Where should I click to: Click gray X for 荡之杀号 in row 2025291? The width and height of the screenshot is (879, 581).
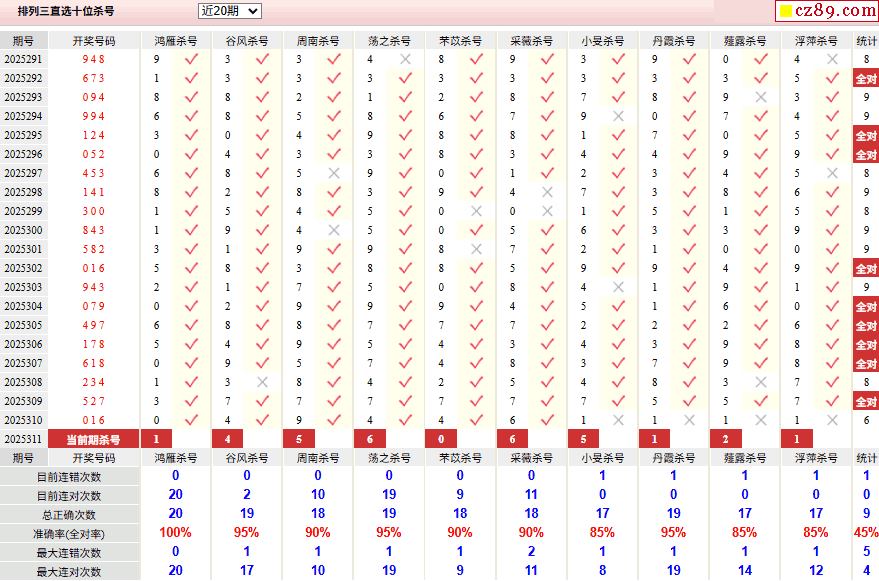coord(405,59)
